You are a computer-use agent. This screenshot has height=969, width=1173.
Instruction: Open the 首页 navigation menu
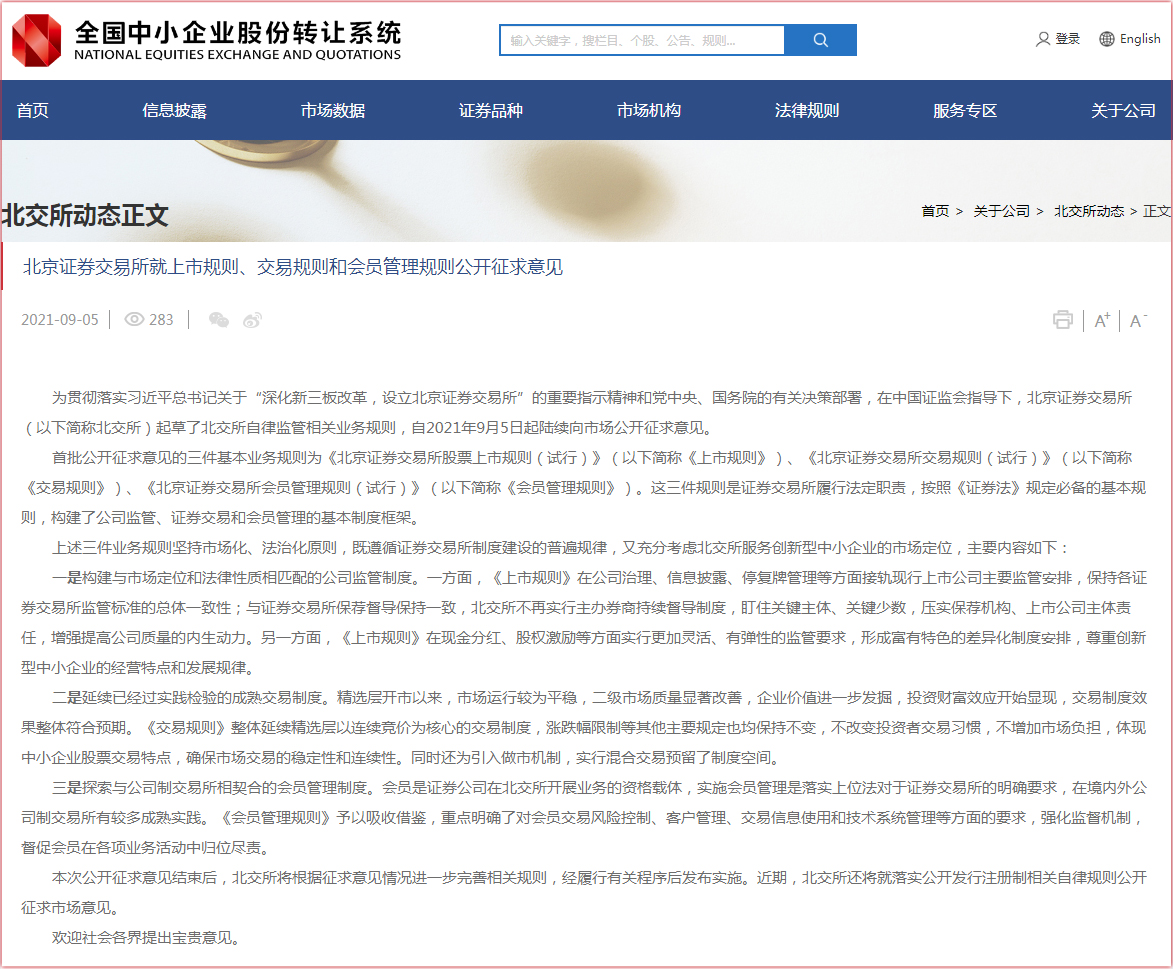(32, 111)
